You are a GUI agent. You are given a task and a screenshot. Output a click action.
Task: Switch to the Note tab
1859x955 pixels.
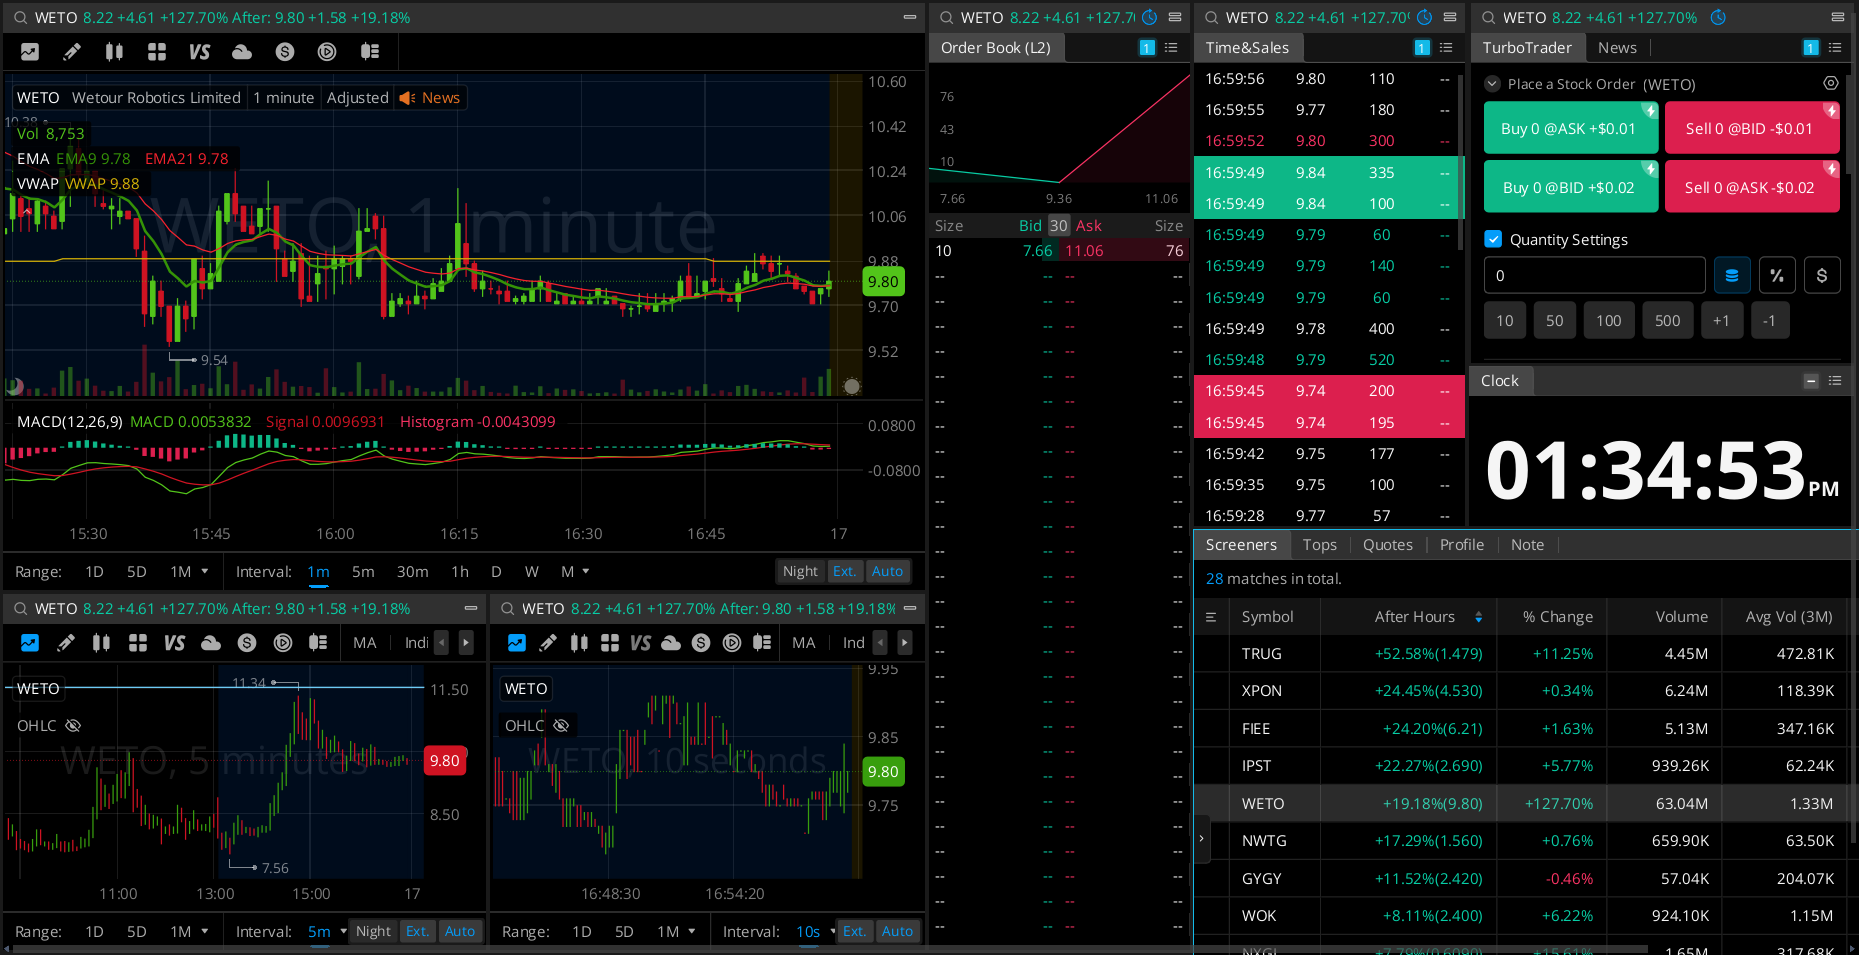tap(1527, 545)
